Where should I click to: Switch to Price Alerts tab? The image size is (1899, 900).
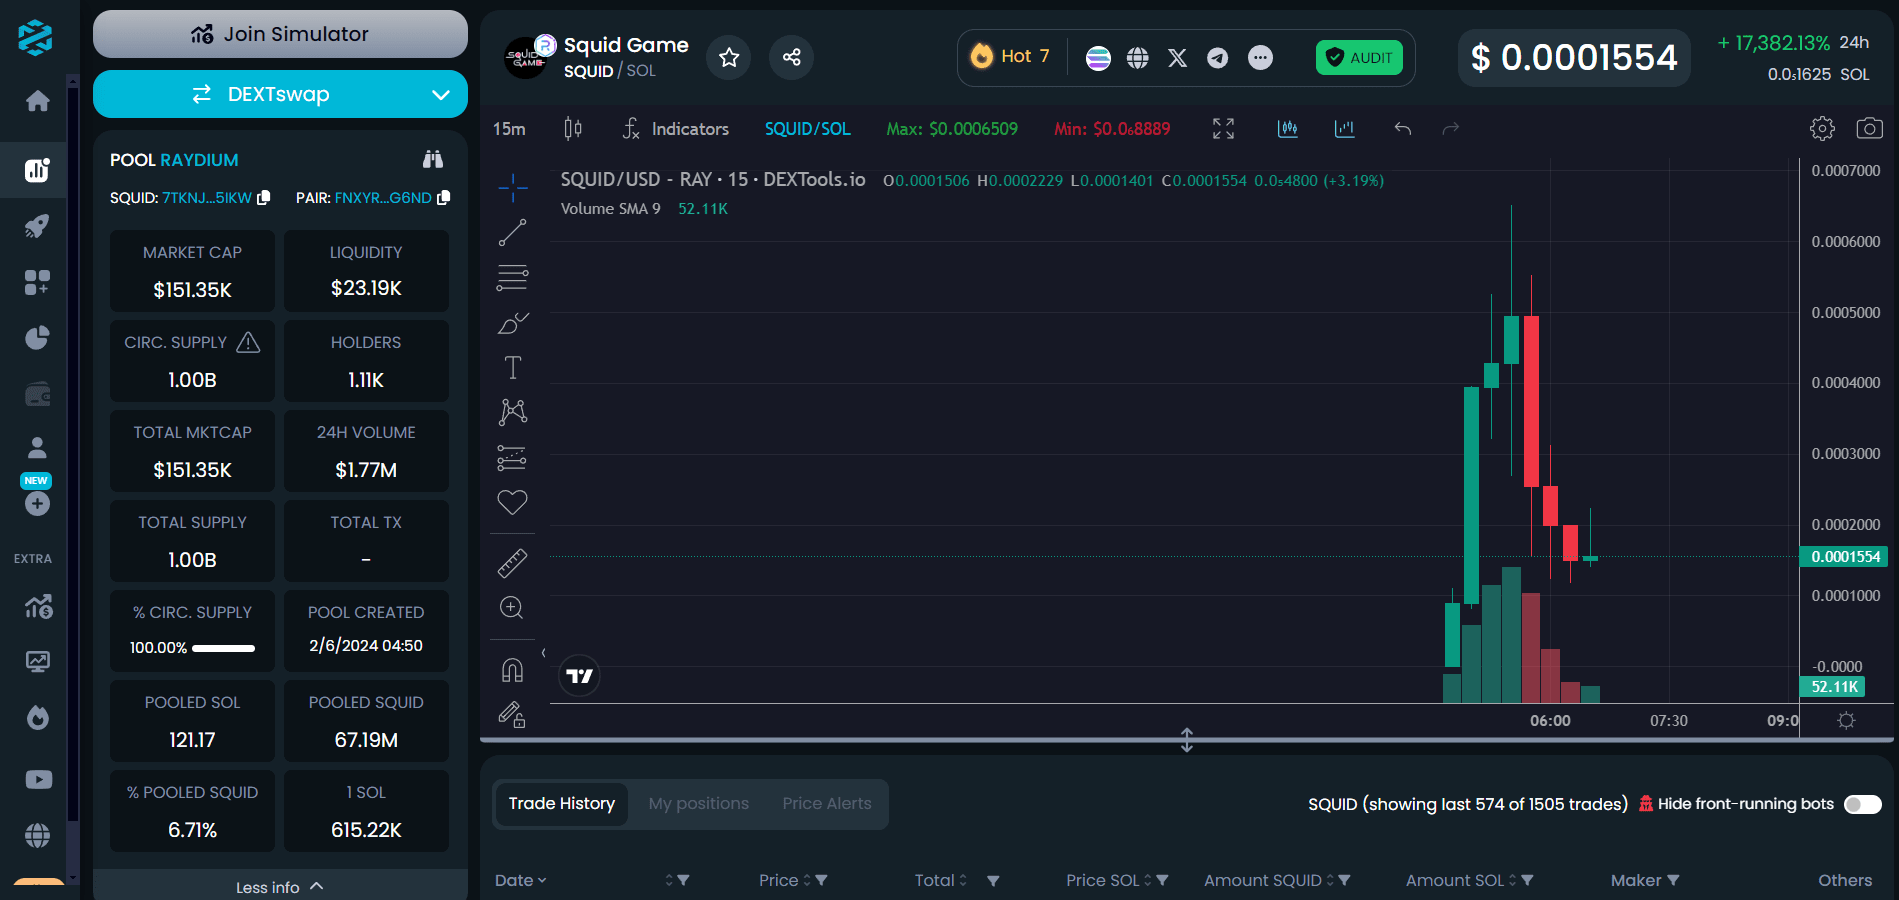pyautogui.click(x=826, y=804)
